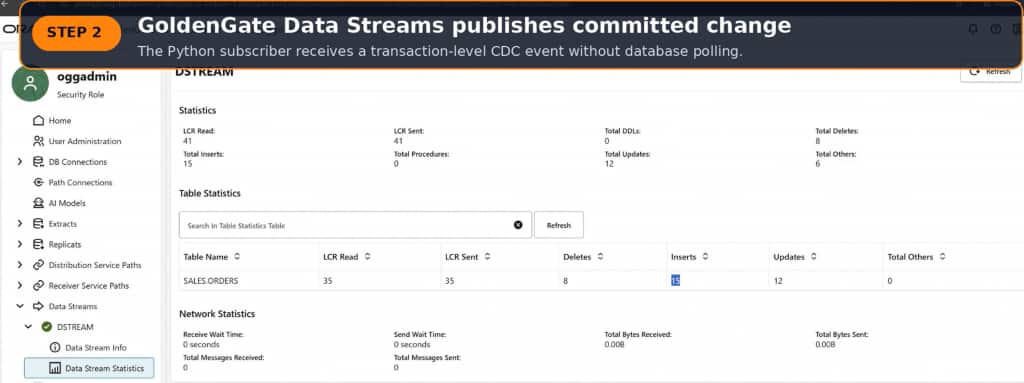Click the Total Inserts statistic value
Viewport: 1024px width, 383px height.
click(187, 164)
